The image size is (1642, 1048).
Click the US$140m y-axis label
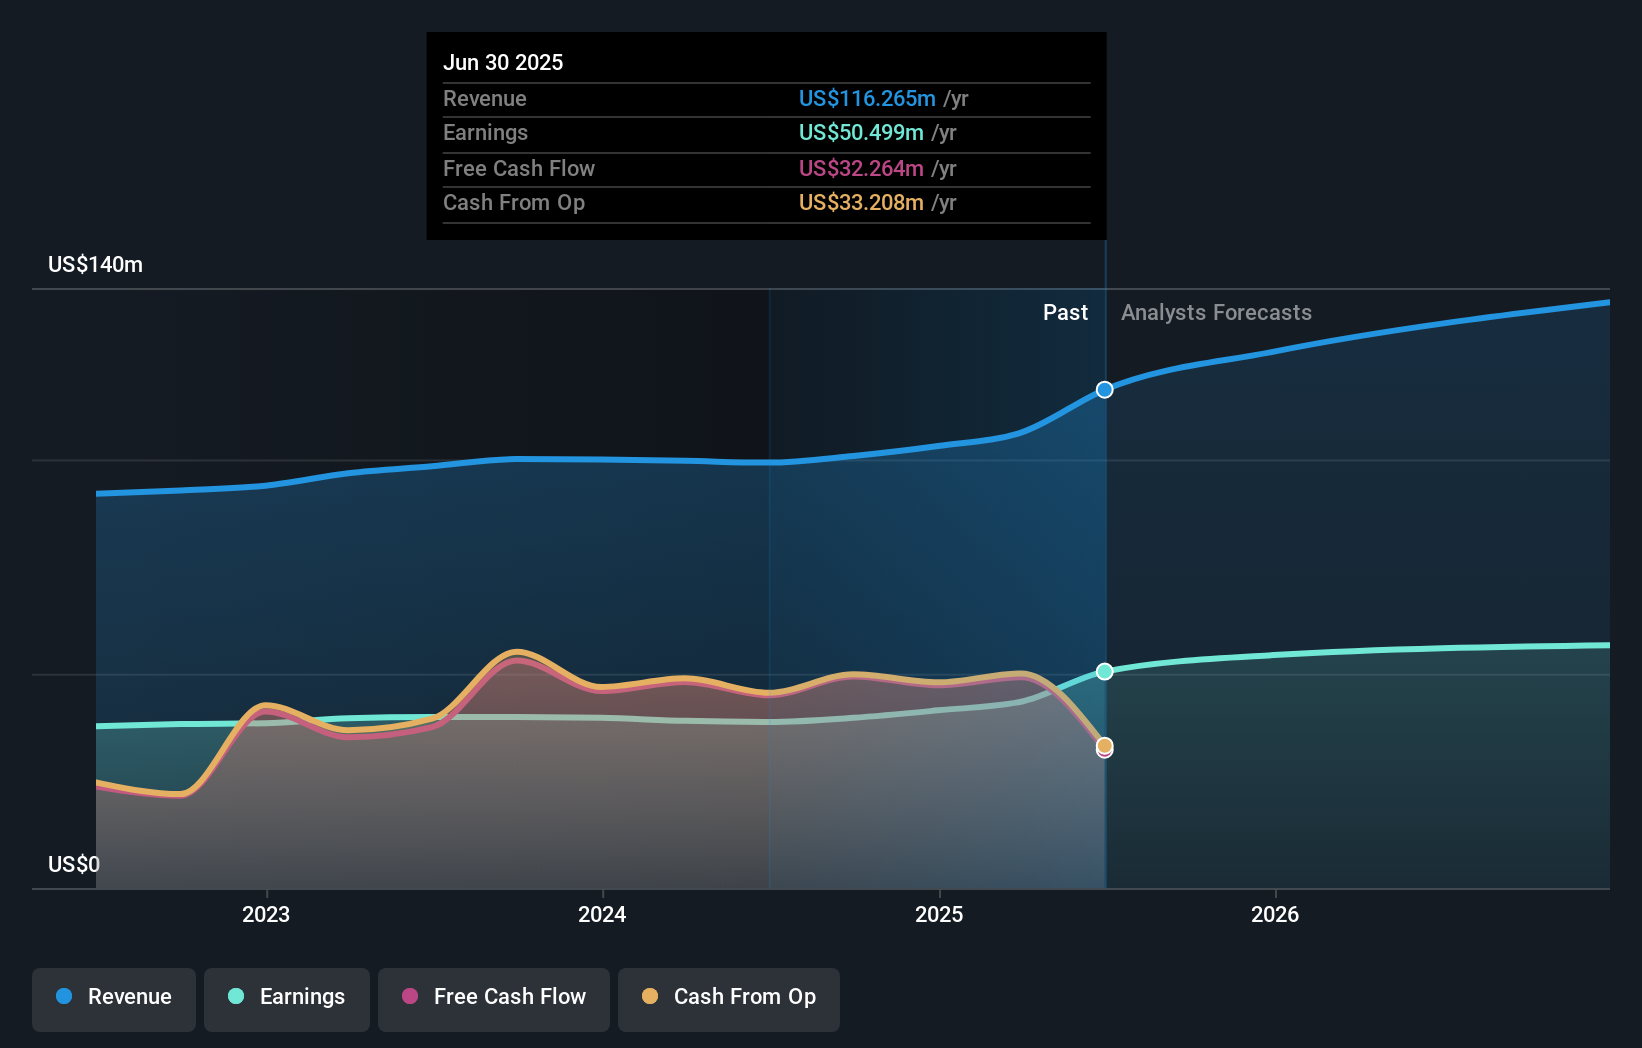(x=96, y=265)
